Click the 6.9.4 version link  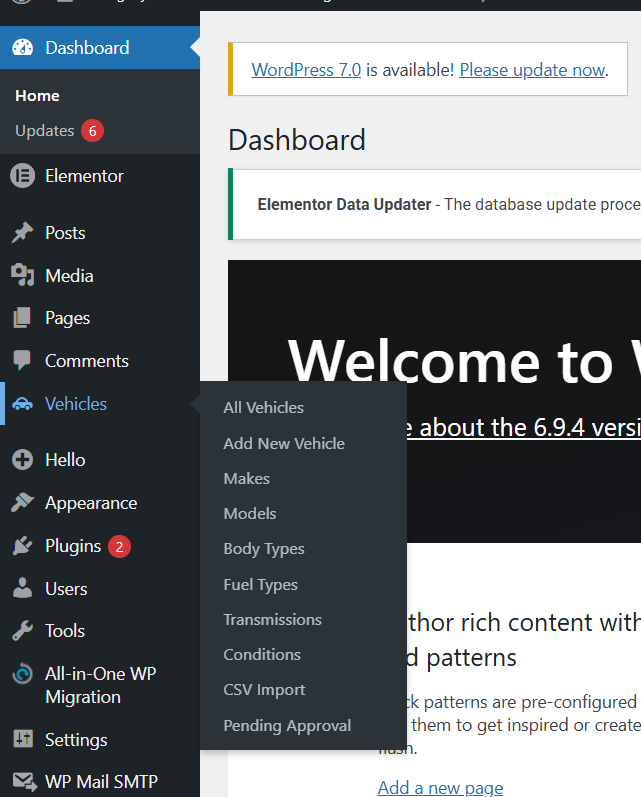pyautogui.click(x=524, y=427)
